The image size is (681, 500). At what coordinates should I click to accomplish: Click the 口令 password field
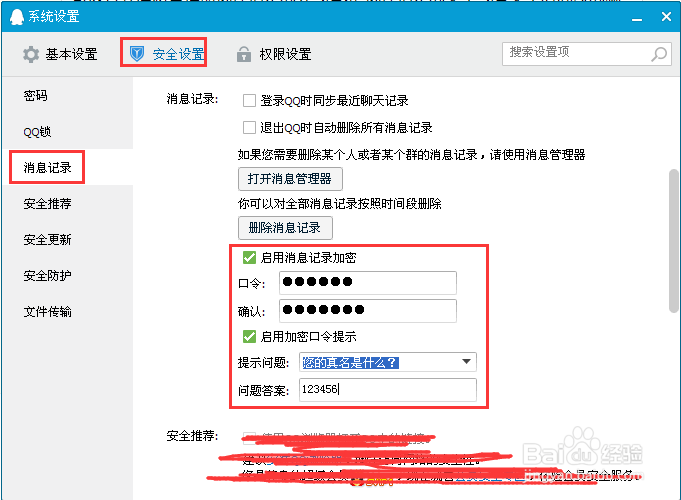(x=367, y=283)
